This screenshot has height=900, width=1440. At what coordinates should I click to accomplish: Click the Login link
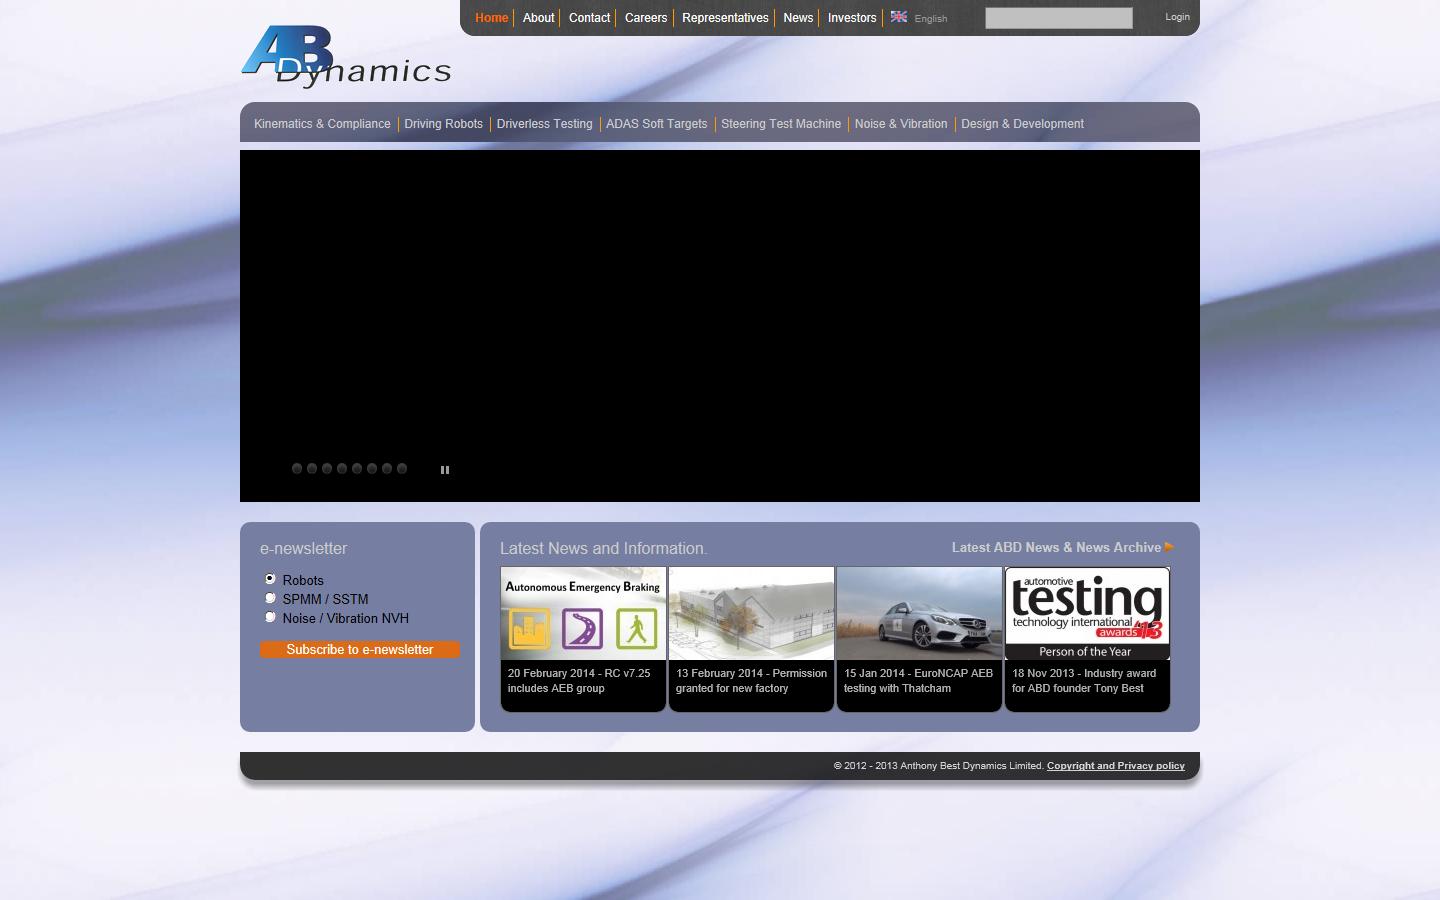tap(1177, 16)
